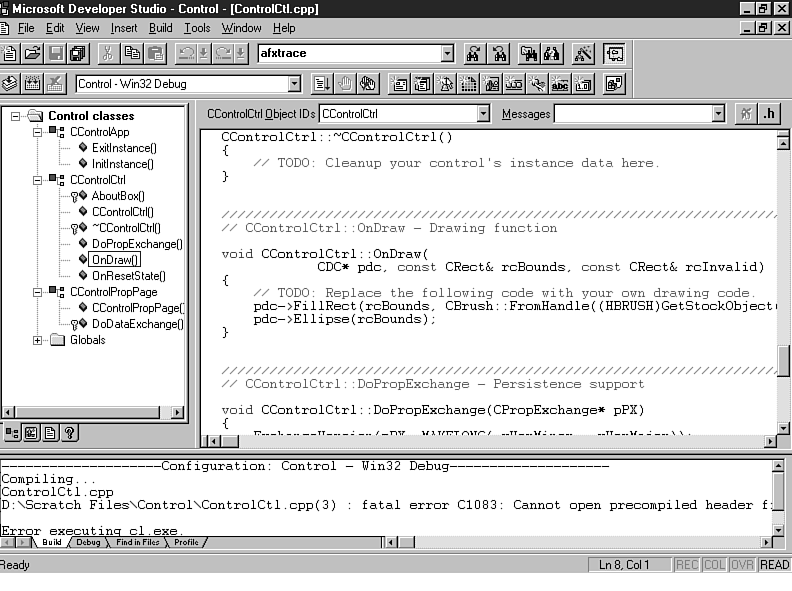Select the AboutBox() tree item
Image resolution: width=792 pixels, height=591 pixels.
pos(118,196)
